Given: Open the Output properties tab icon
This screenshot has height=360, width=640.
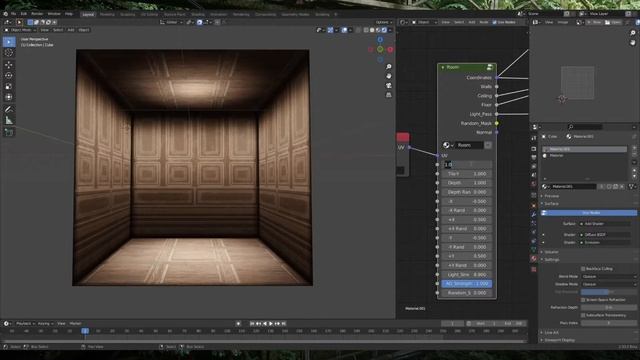Looking at the screenshot, I should 533,158.
